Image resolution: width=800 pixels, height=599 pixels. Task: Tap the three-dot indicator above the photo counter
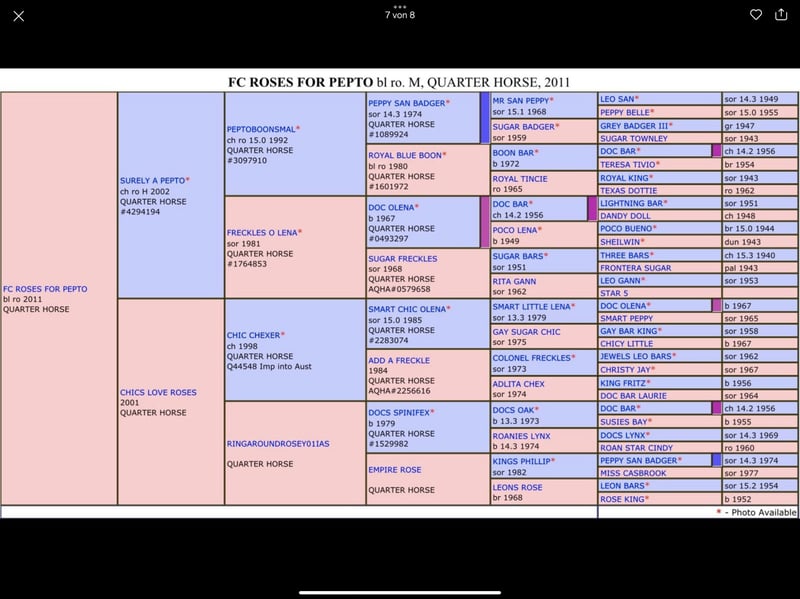point(400,7)
